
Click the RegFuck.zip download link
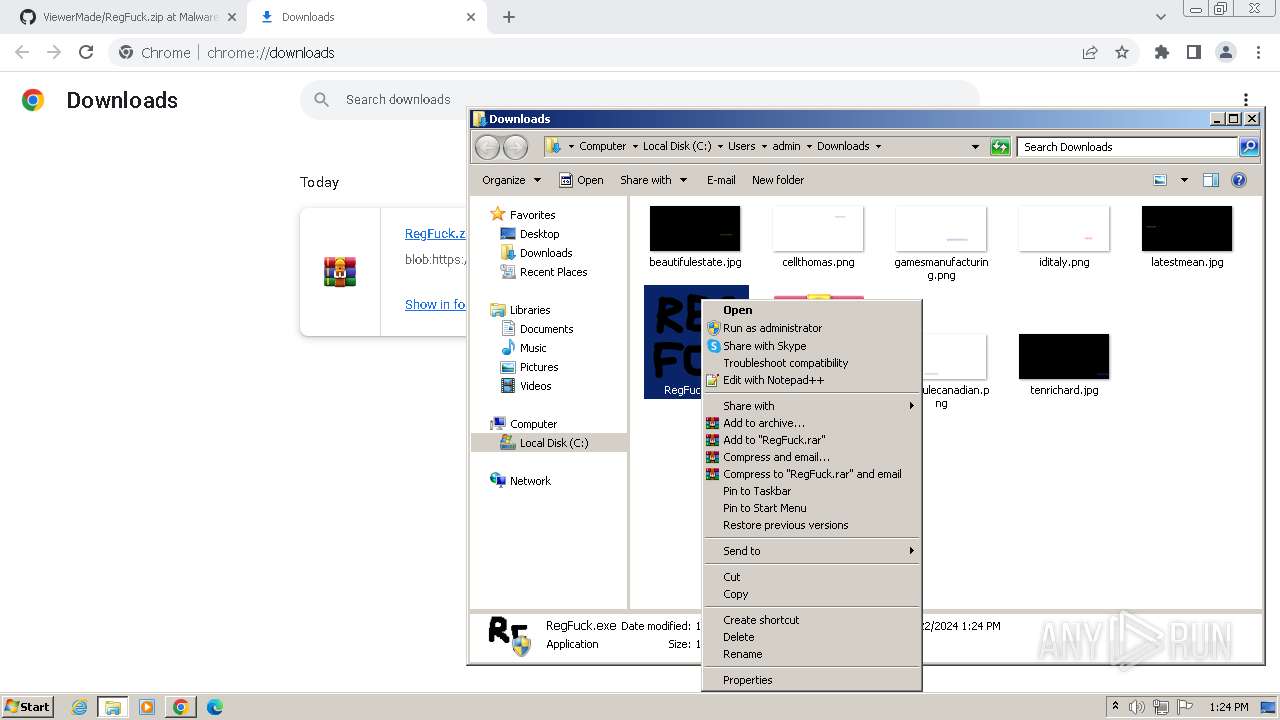click(x=435, y=233)
